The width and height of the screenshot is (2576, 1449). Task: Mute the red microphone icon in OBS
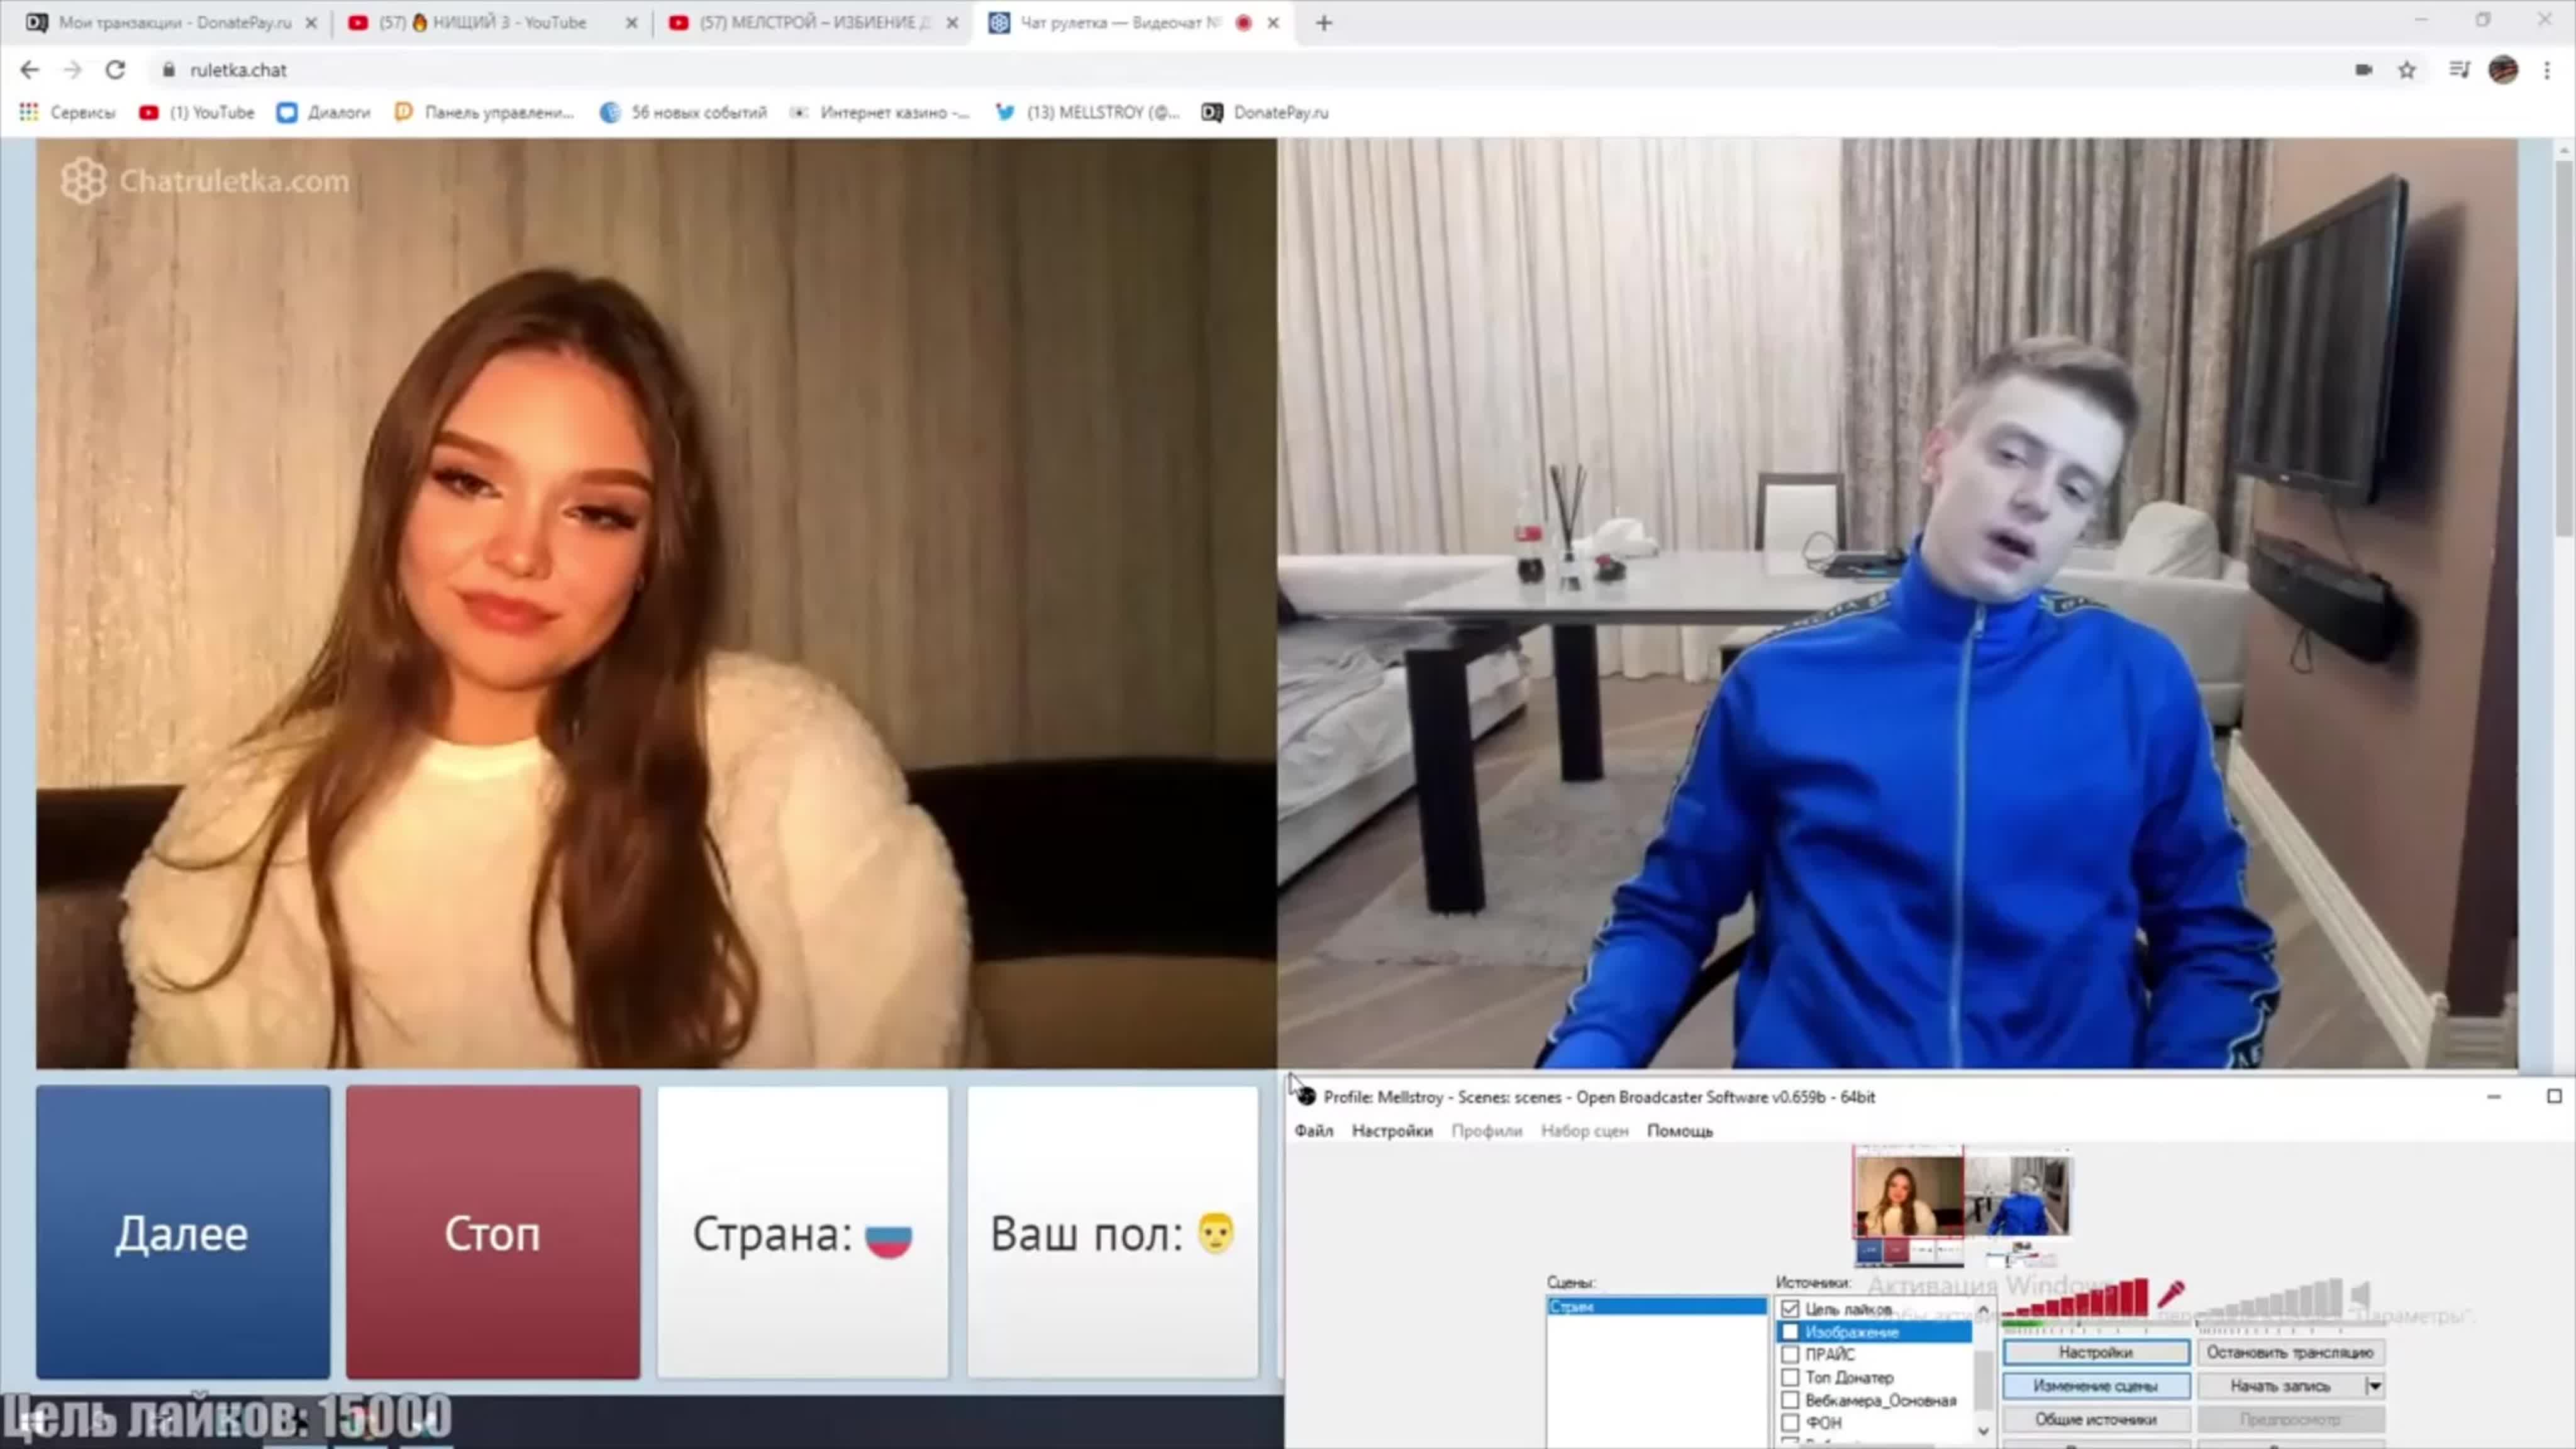[2170, 1294]
